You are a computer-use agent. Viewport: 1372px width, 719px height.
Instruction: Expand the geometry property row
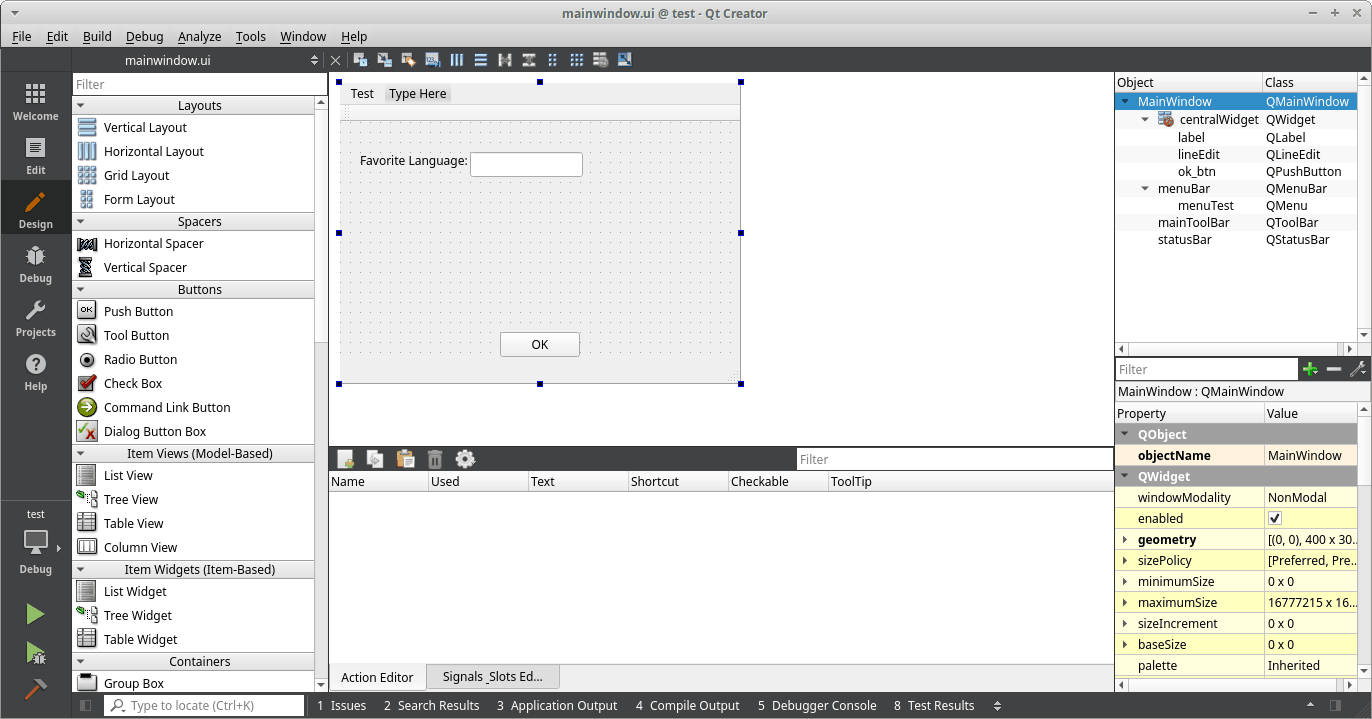coord(1125,539)
